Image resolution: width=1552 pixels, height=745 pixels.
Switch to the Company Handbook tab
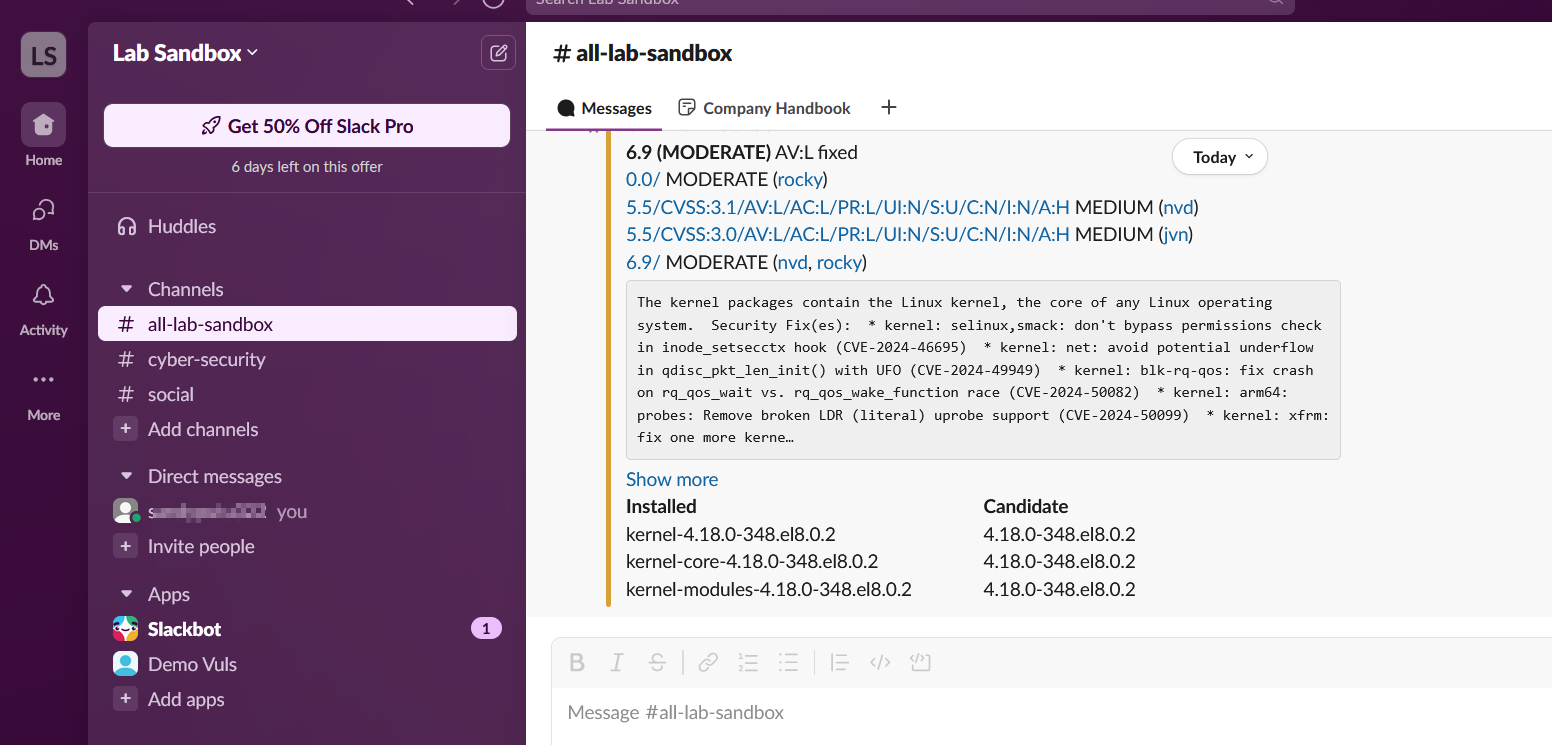point(765,108)
